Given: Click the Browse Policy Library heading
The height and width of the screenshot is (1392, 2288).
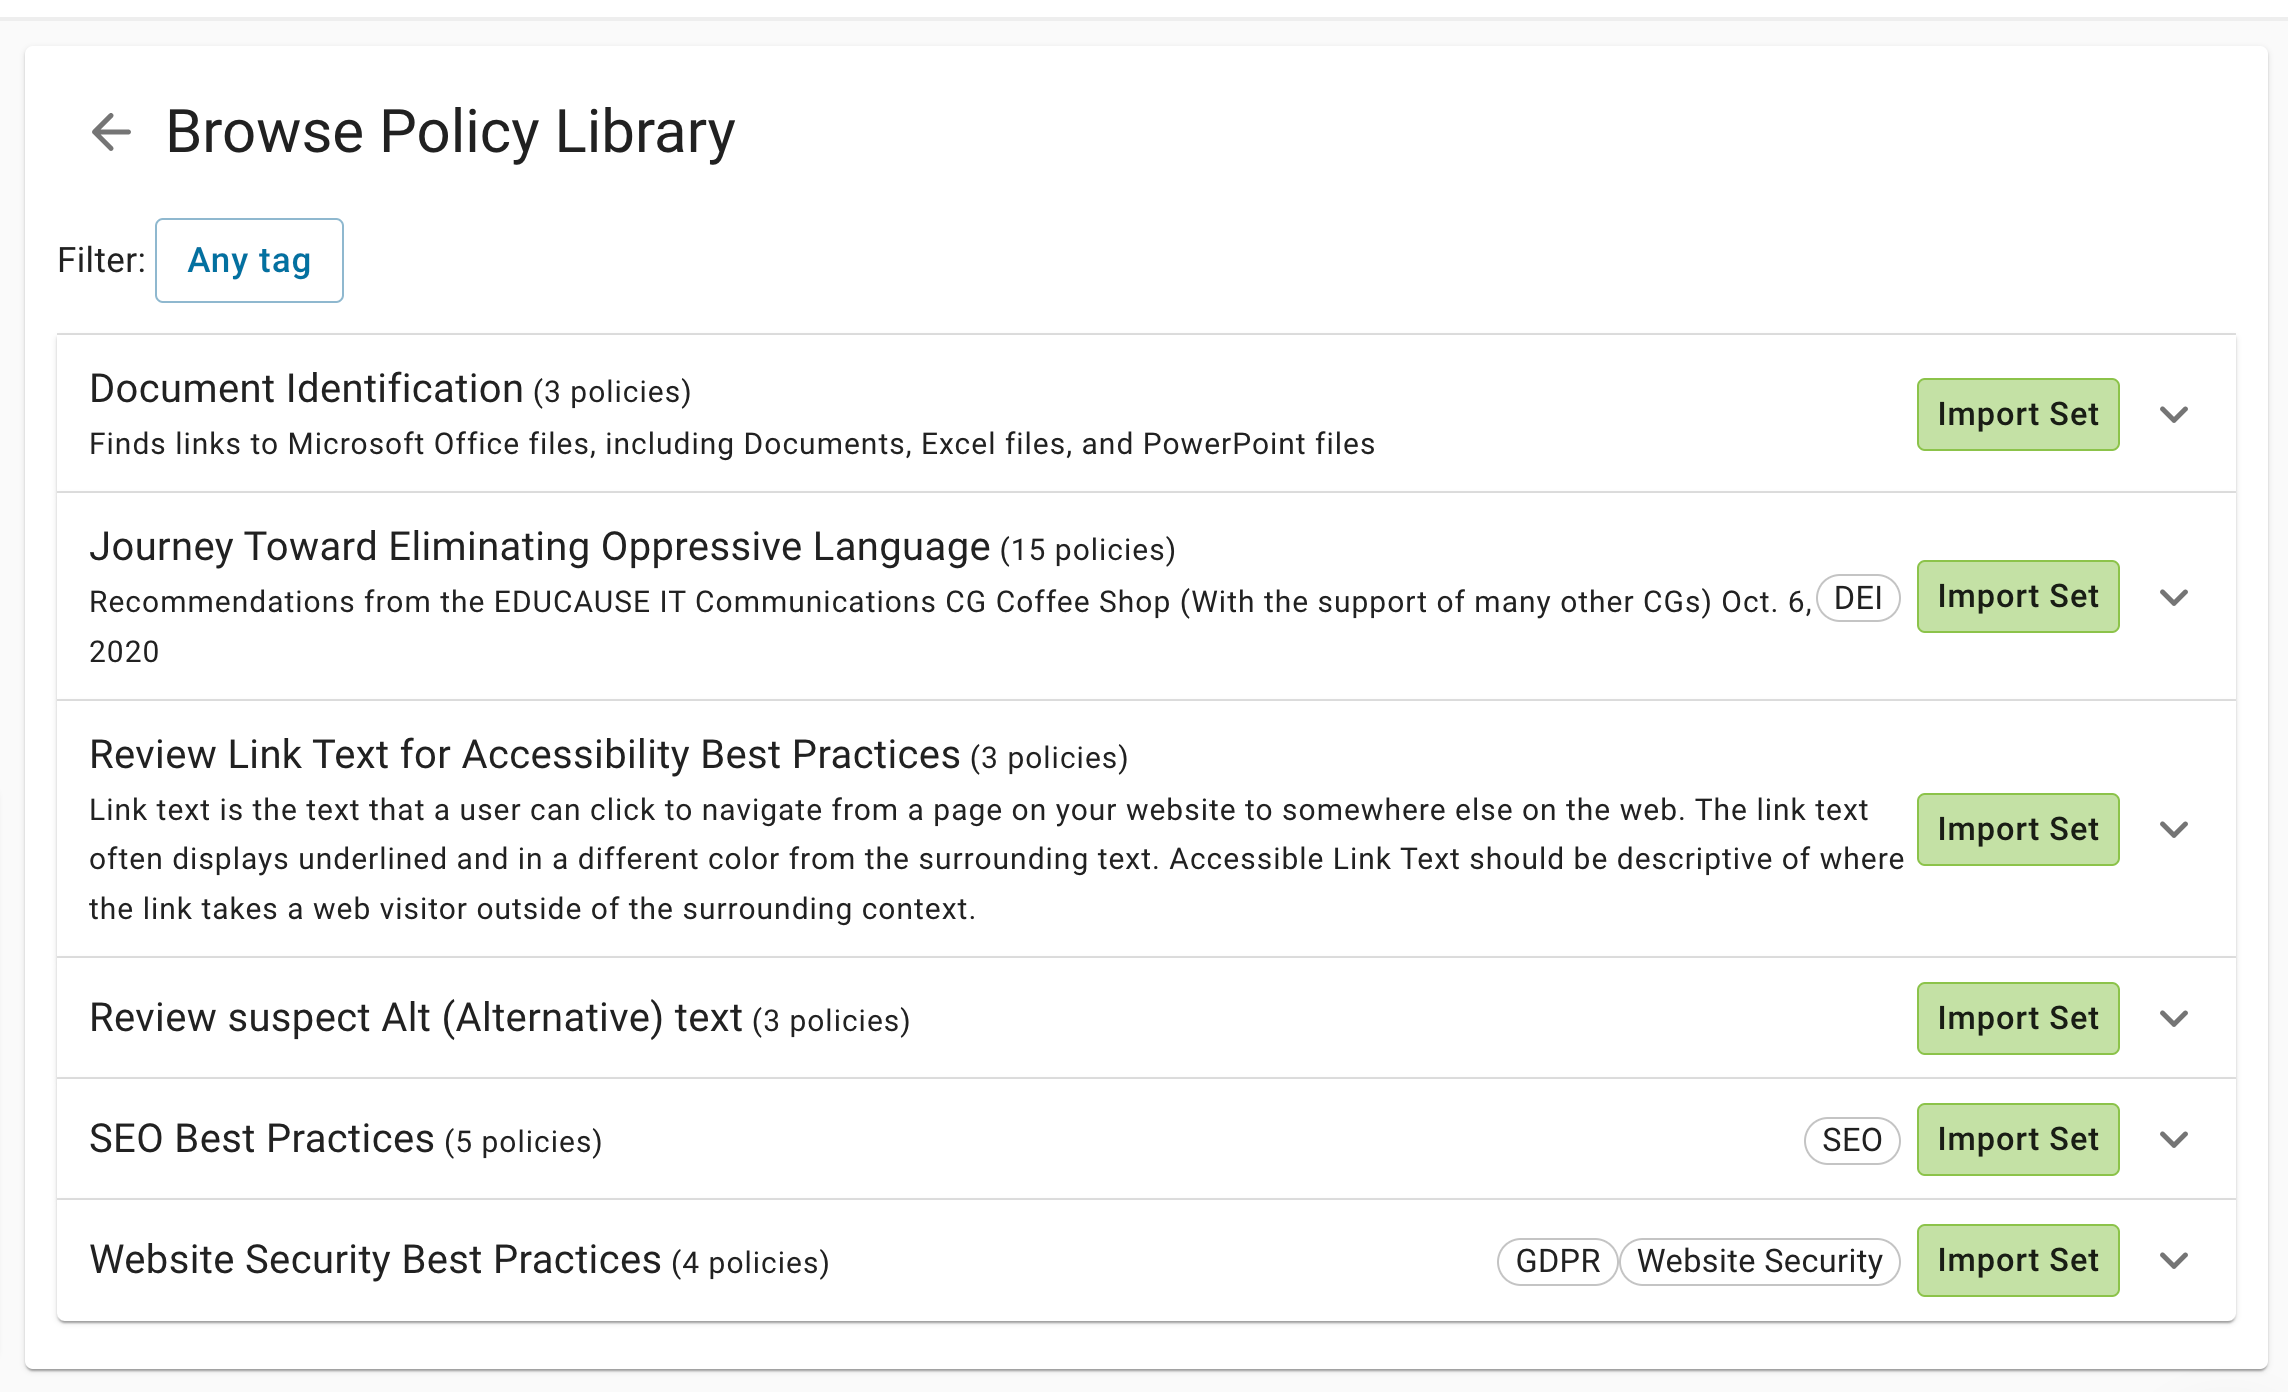Looking at the screenshot, I should pyautogui.click(x=451, y=131).
